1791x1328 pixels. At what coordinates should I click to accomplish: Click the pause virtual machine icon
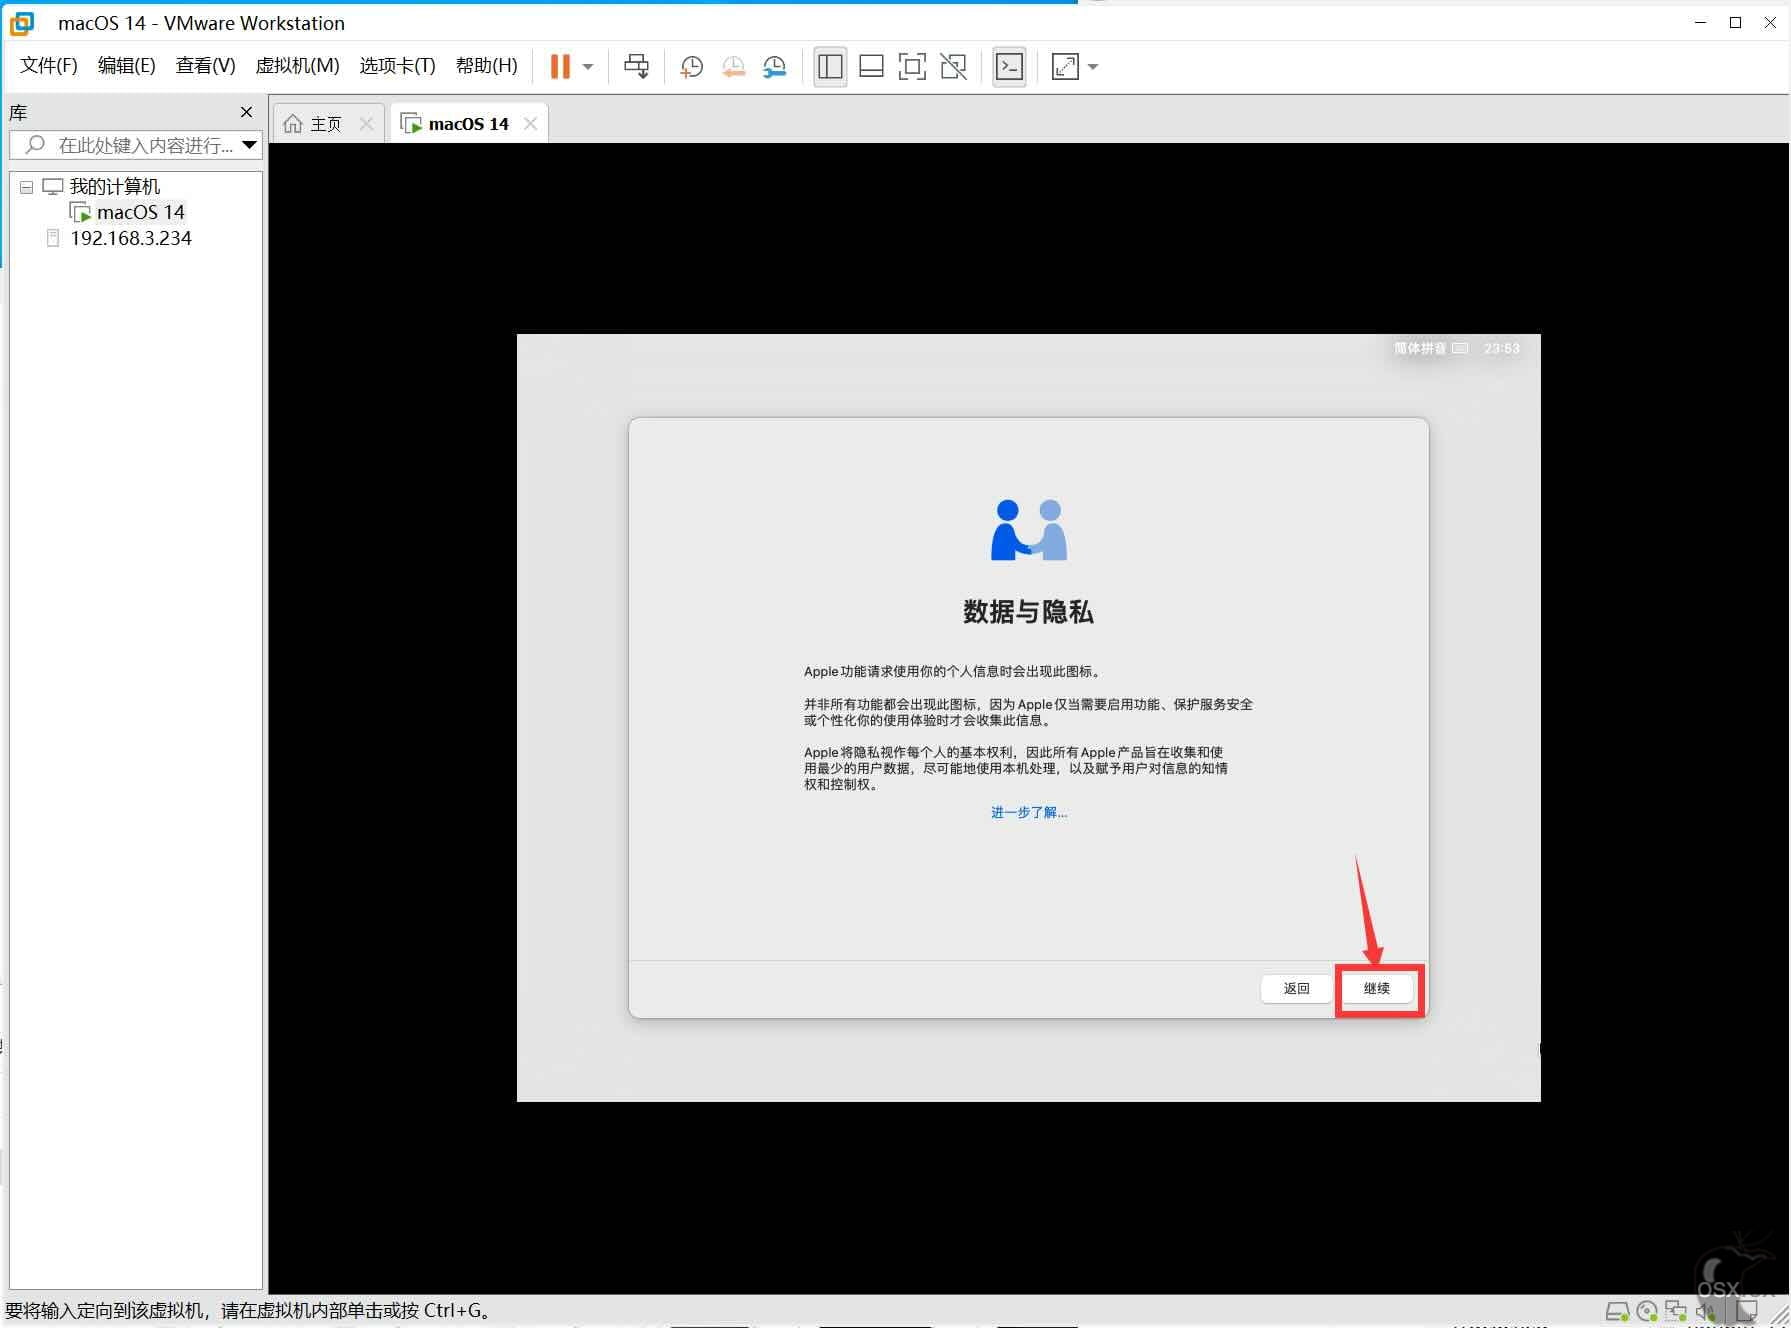pyautogui.click(x=560, y=66)
